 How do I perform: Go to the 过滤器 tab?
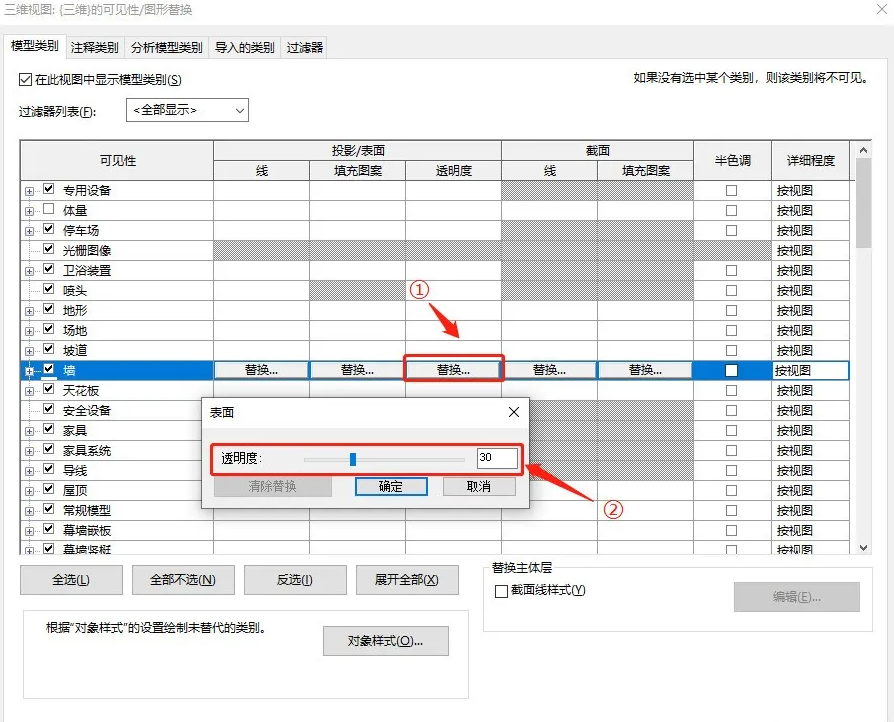tap(304, 47)
